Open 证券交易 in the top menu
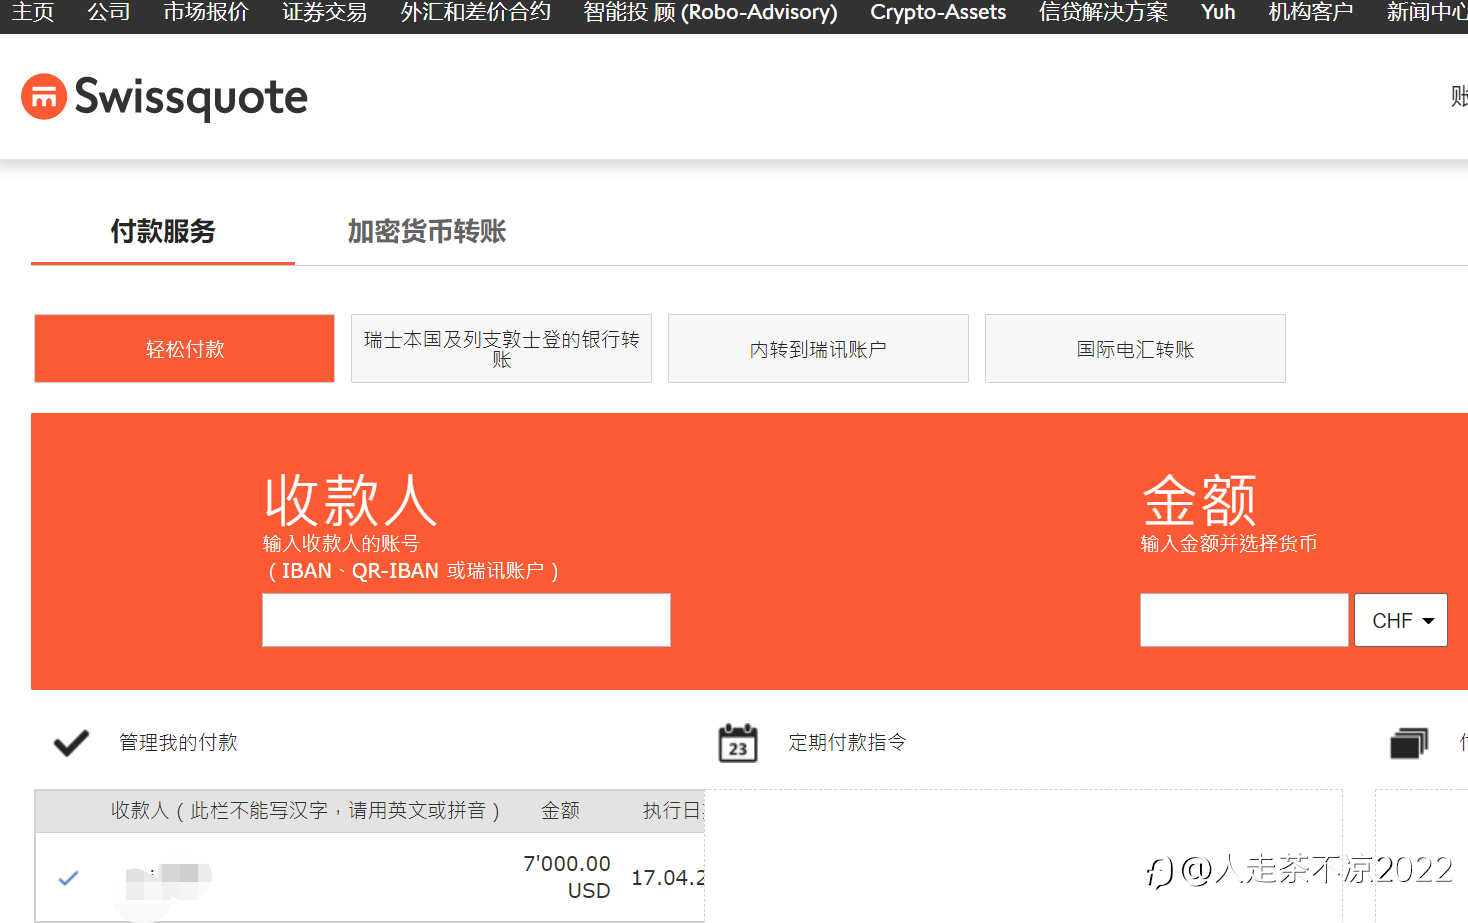This screenshot has height=923, width=1468. coord(324,12)
